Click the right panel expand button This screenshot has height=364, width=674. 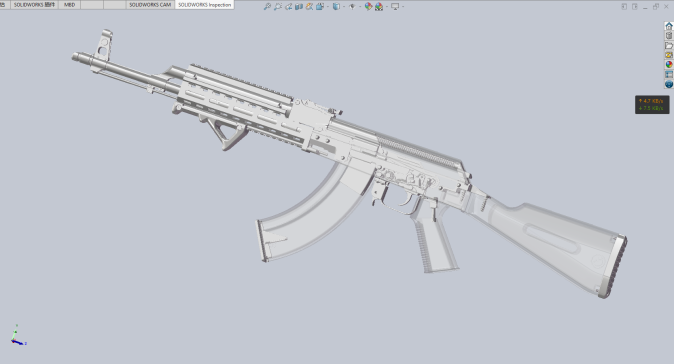[x=634, y=6]
